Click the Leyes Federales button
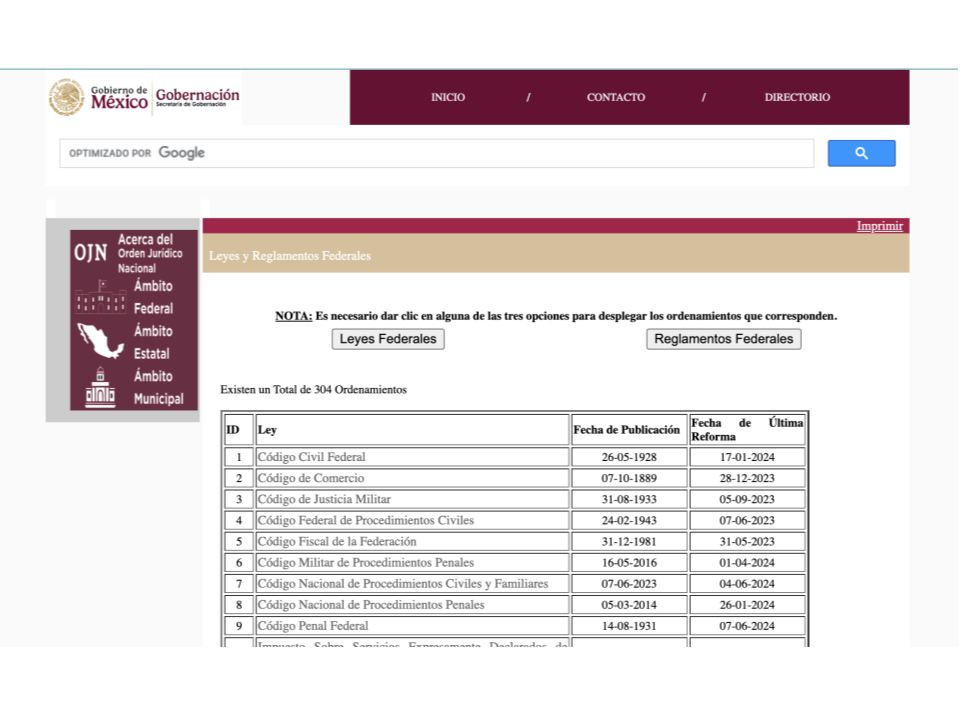Screen dimensions: 960x720 388,339
